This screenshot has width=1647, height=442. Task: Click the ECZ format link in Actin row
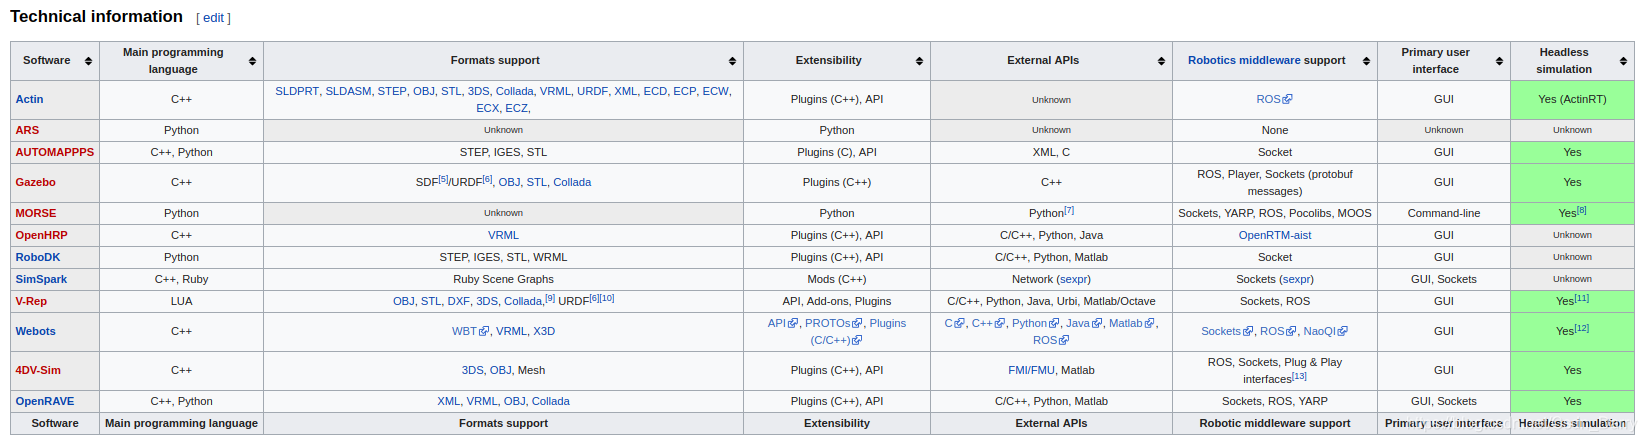coord(516,108)
